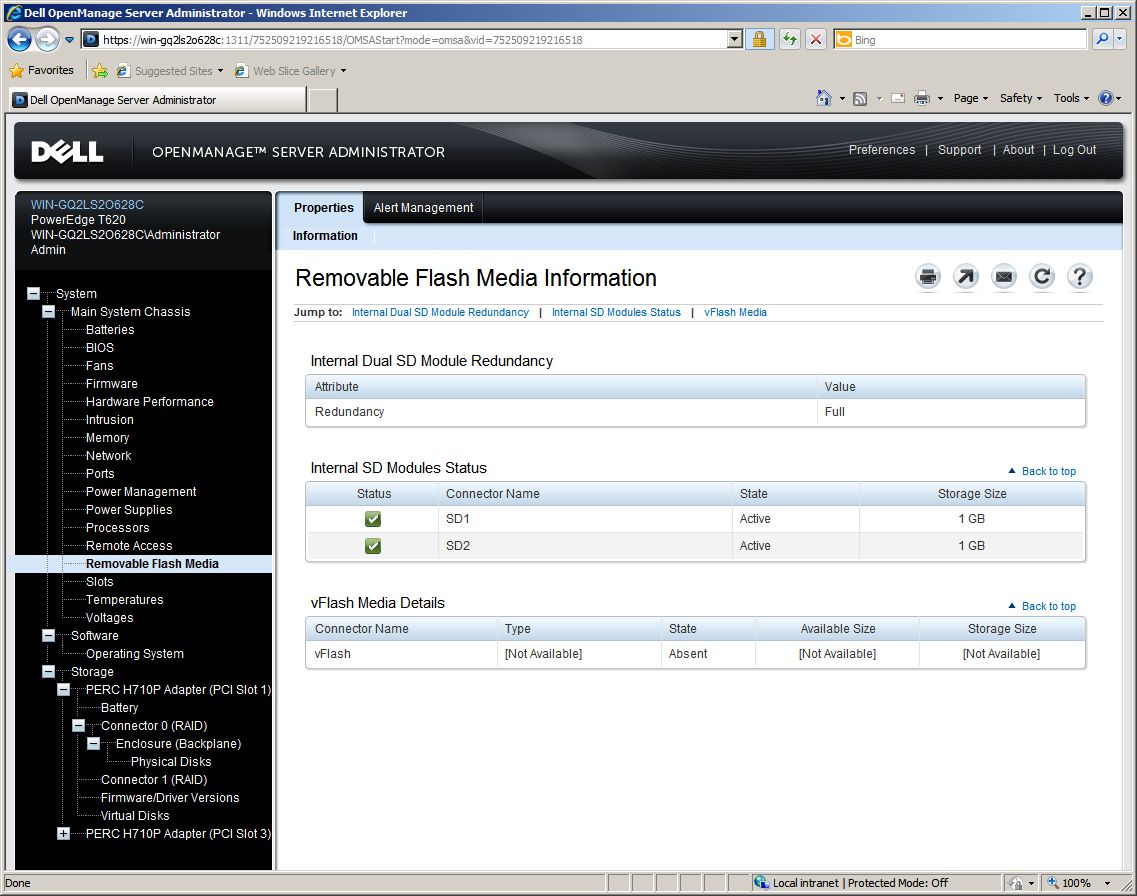Open the Preferences link
The image size is (1137, 896).
[882, 150]
